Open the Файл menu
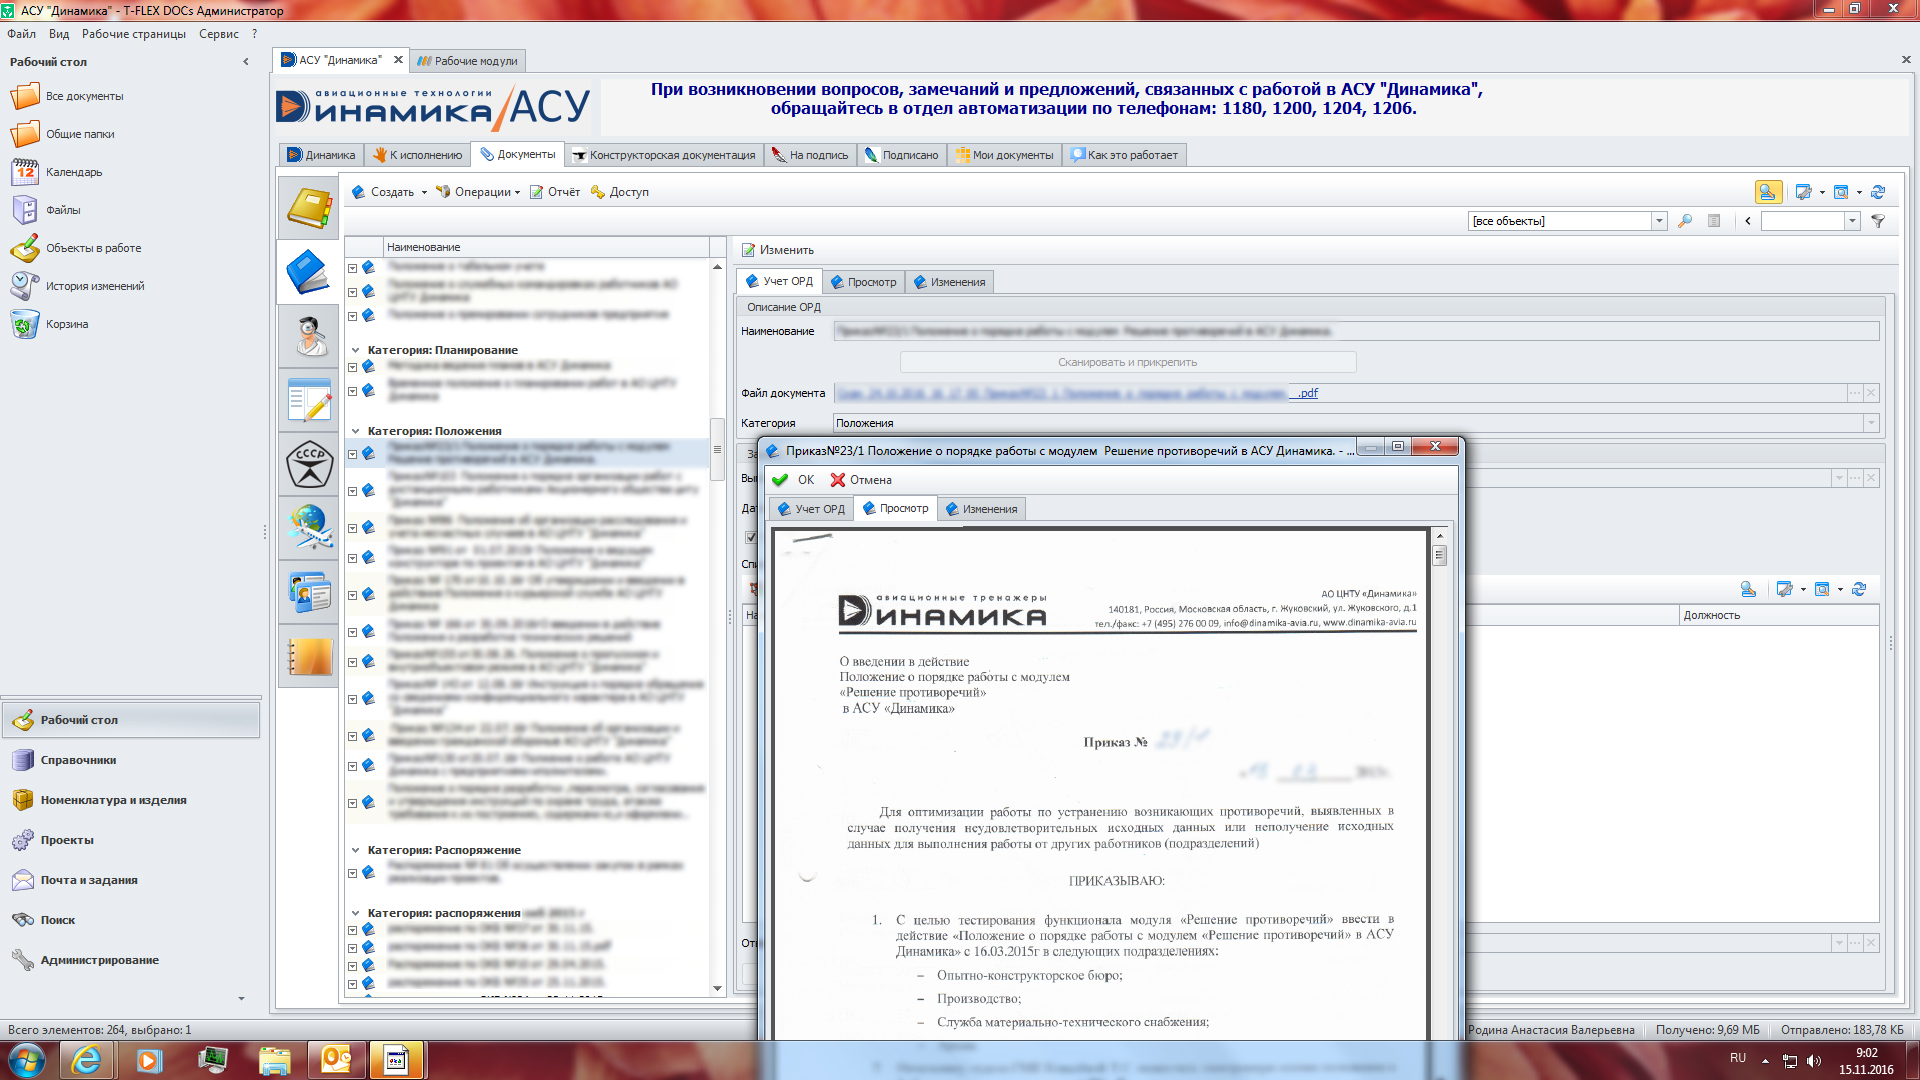 pyautogui.click(x=21, y=34)
